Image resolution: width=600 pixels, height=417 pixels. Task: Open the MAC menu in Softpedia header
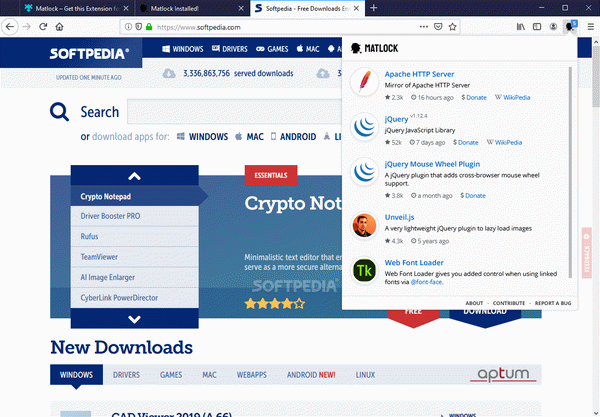point(308,49)
